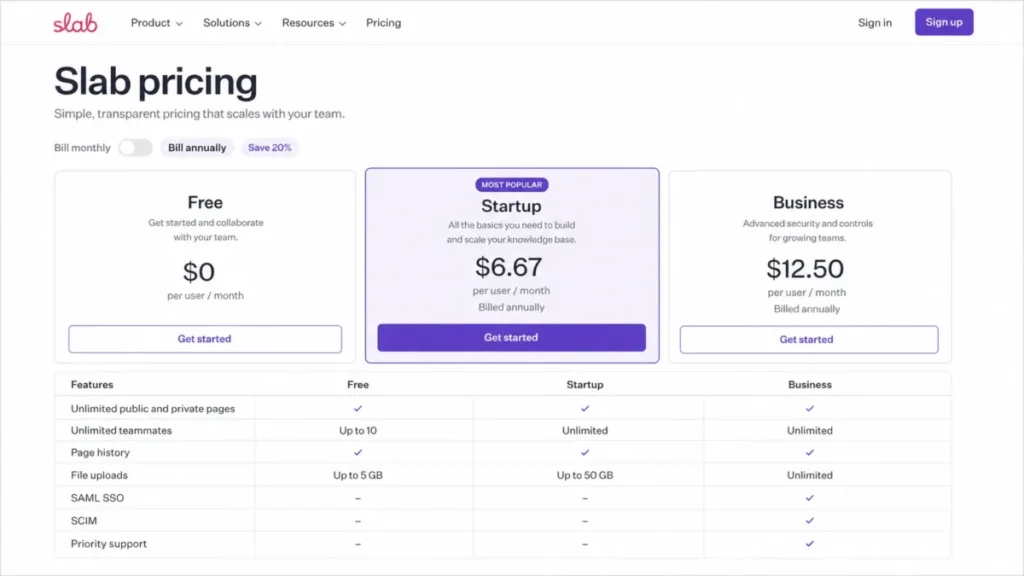Click the 'Unlimited teammates' feature label
Viewport: 1024px width, 576px height.
(121, 431)
